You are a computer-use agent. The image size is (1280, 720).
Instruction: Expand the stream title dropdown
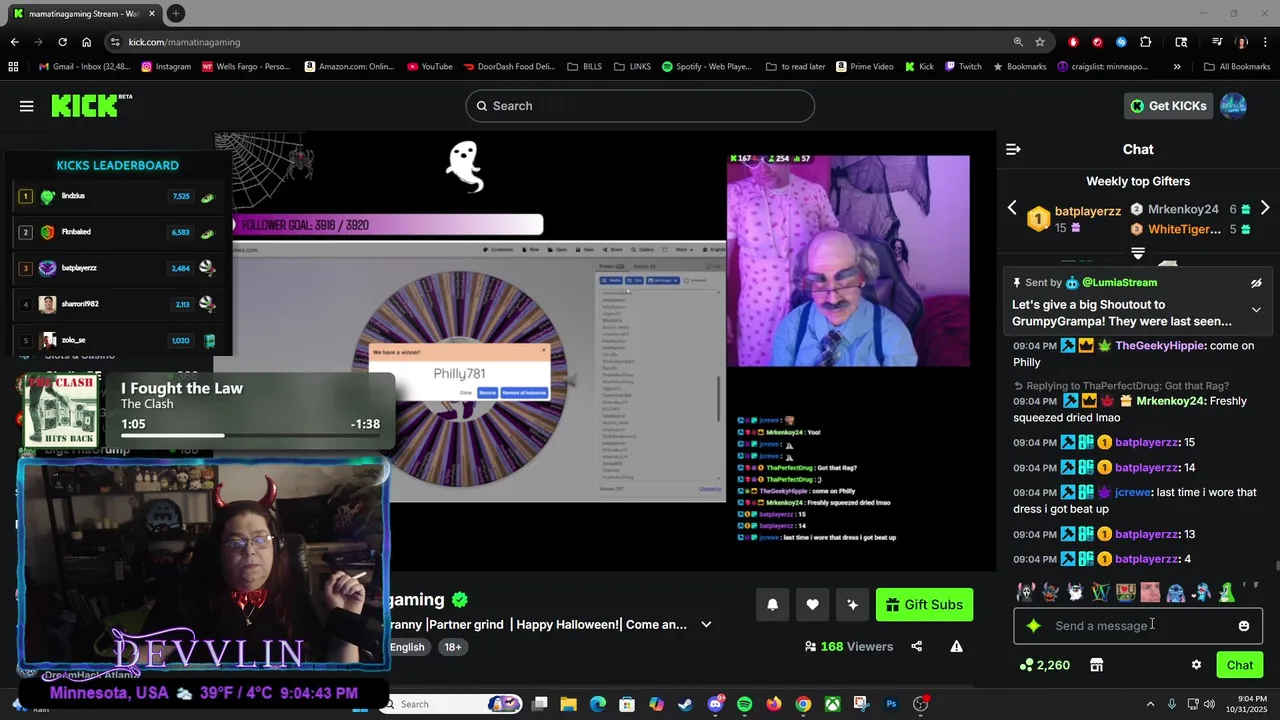(x=706, y=624)
